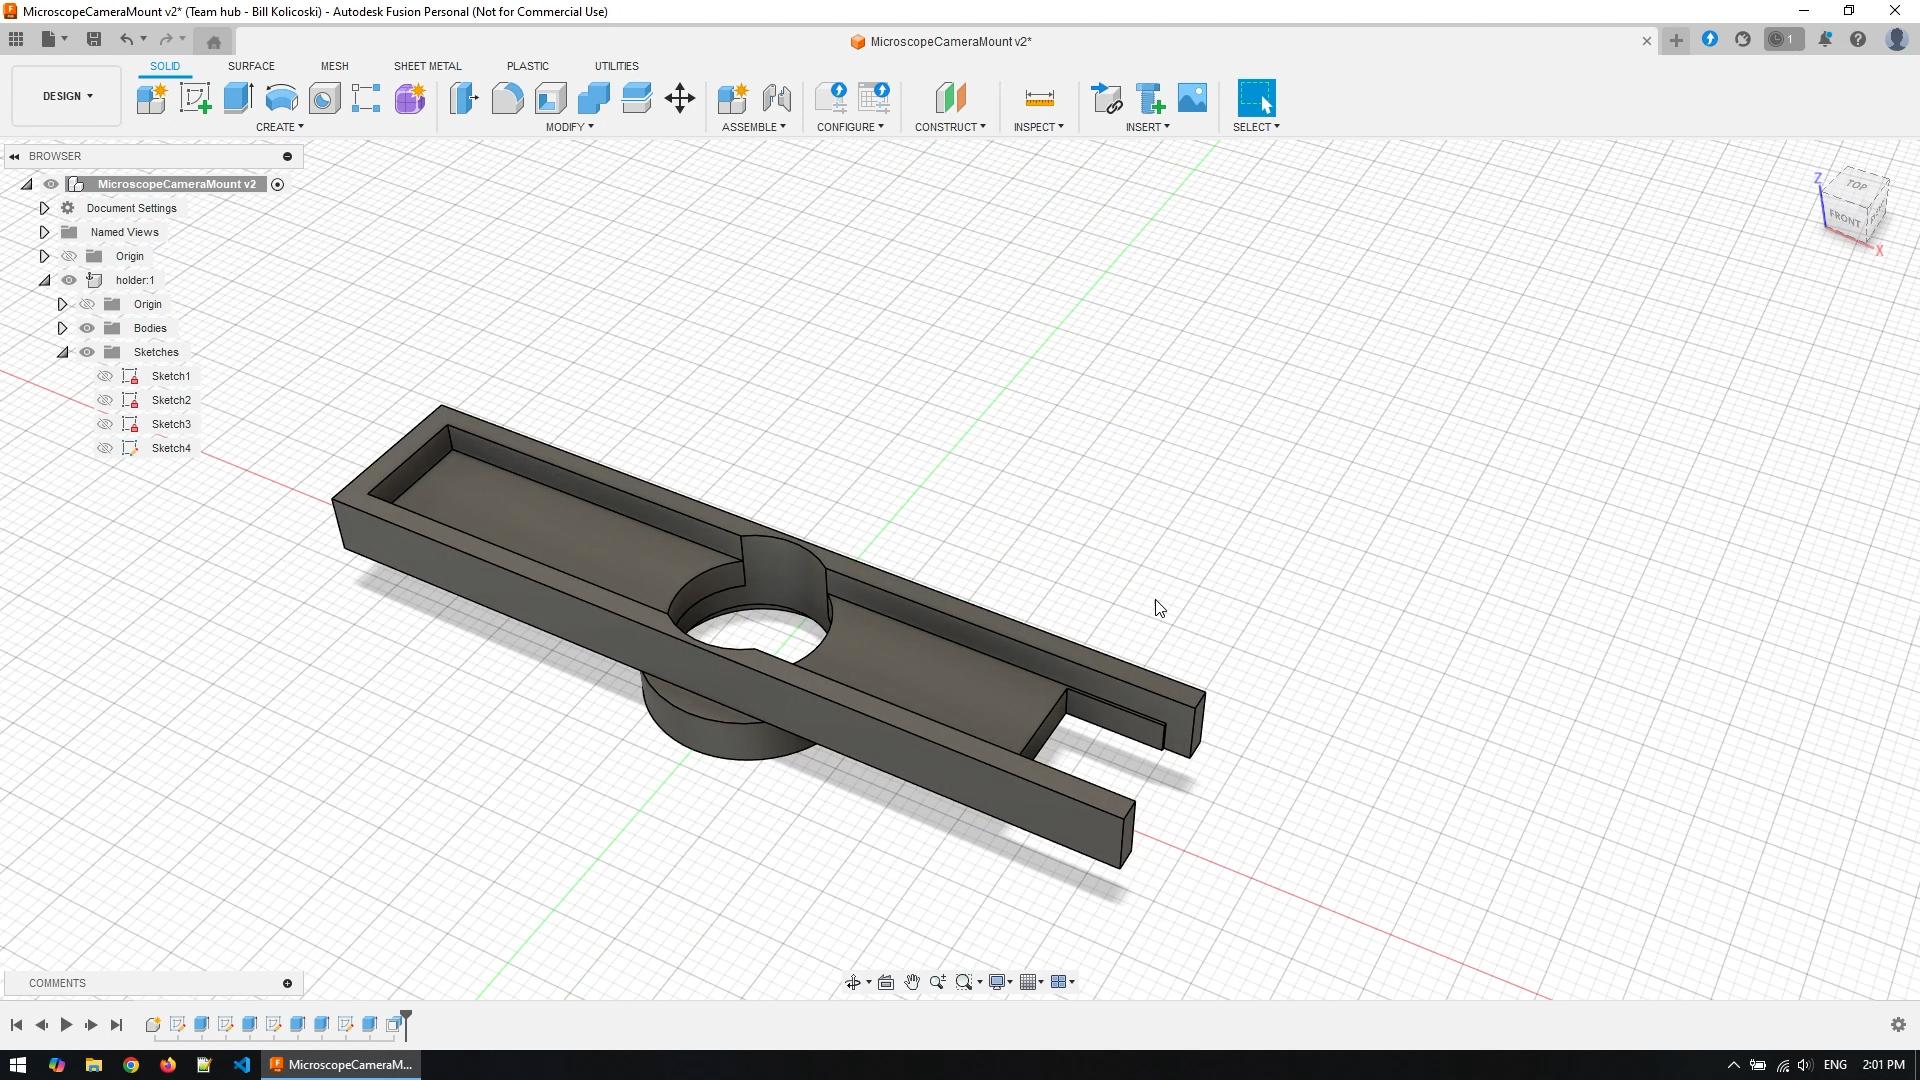Switch to the SHEET METAL tab
Viewport: 1920px width, 1080px height.
[x=427, y=66]
